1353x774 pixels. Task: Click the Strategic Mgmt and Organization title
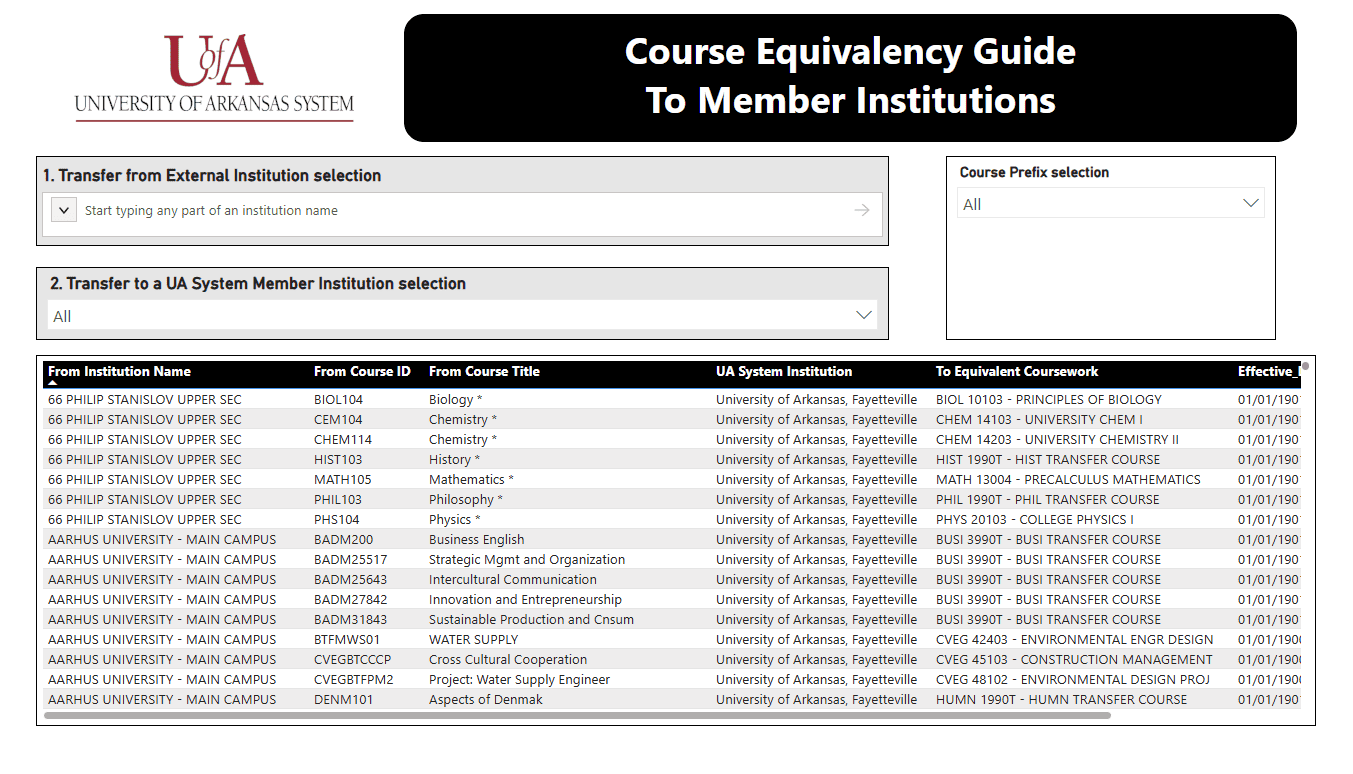[527, 559]
